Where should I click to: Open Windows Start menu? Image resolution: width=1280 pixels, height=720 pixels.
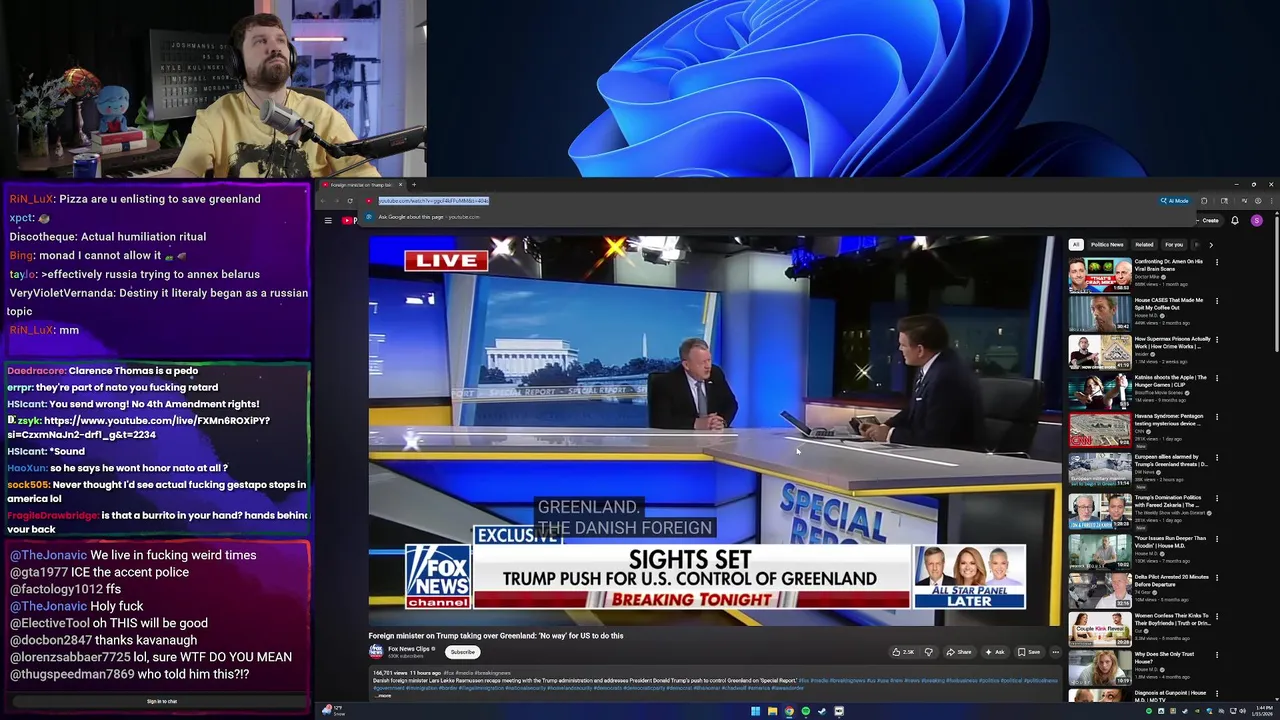click(x=756, y=711)
